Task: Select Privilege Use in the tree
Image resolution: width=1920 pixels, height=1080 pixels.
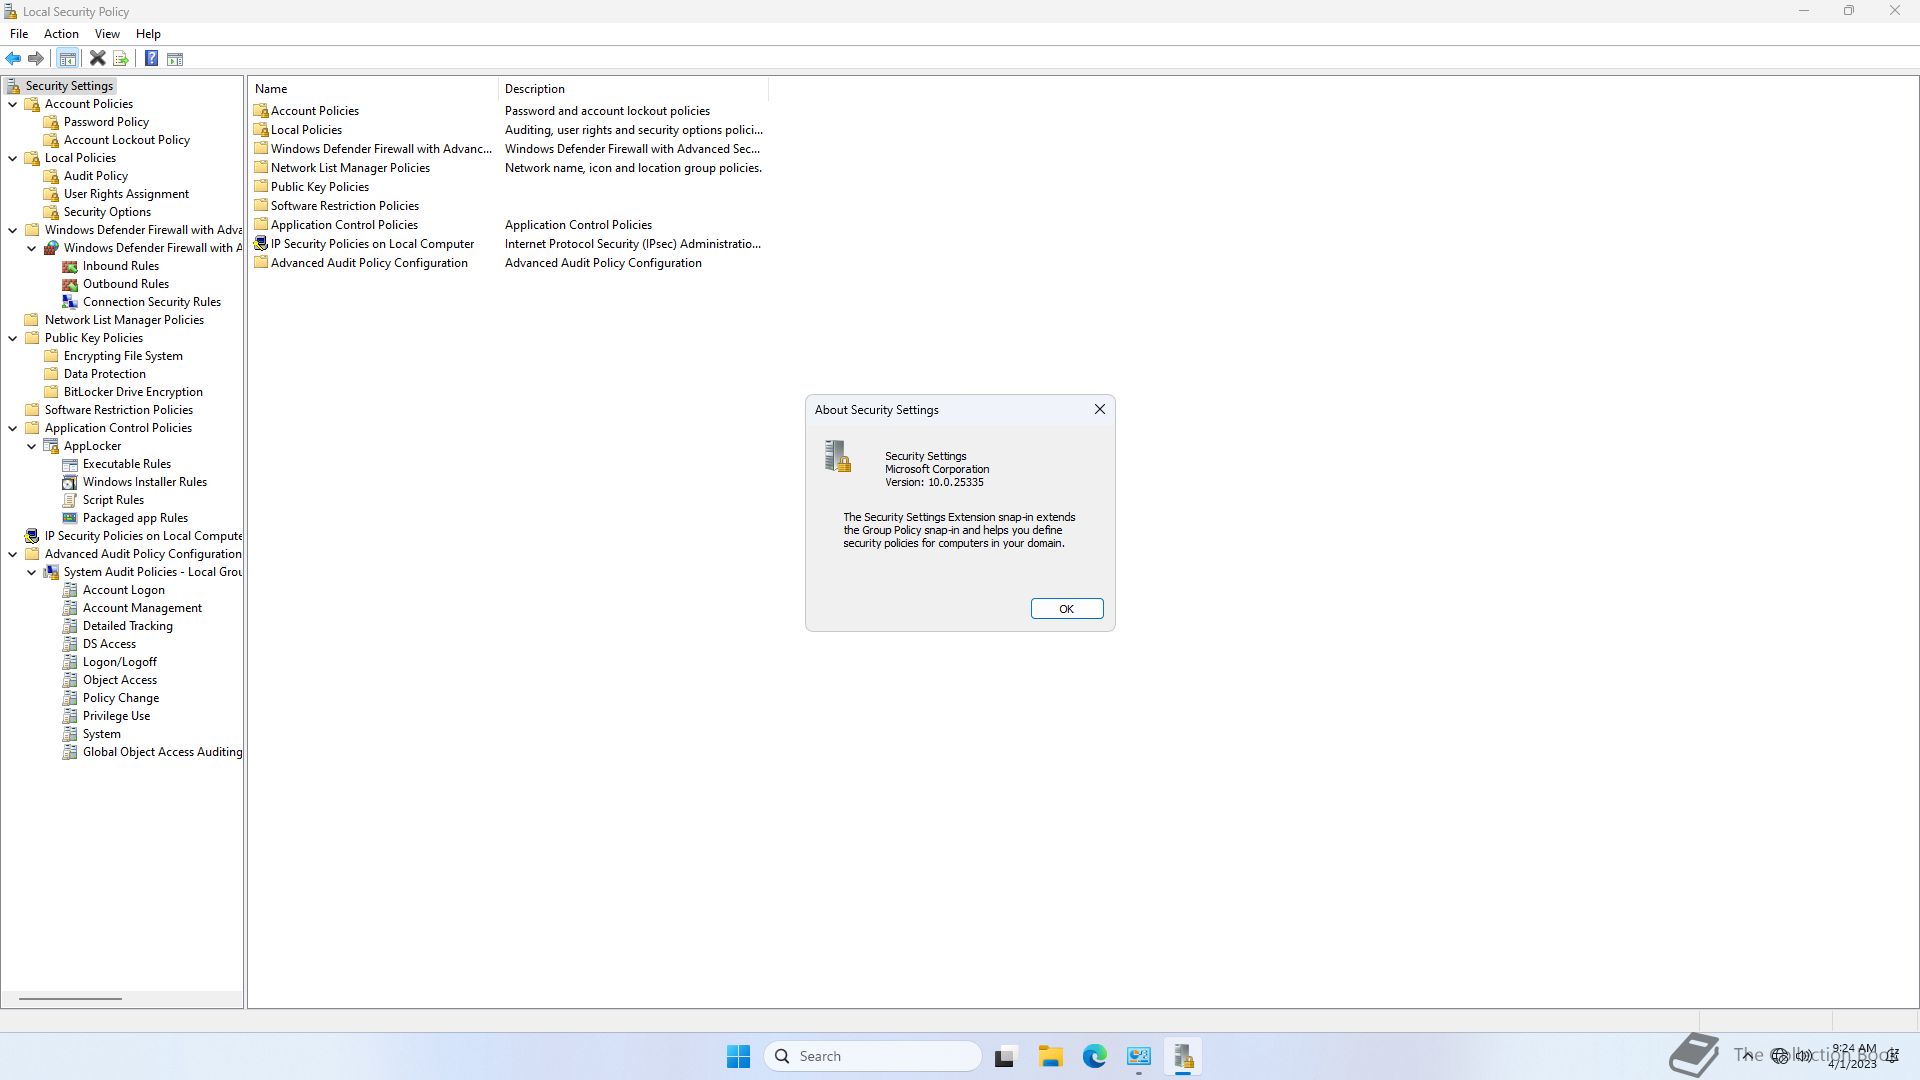Action: tap(116, 716)
